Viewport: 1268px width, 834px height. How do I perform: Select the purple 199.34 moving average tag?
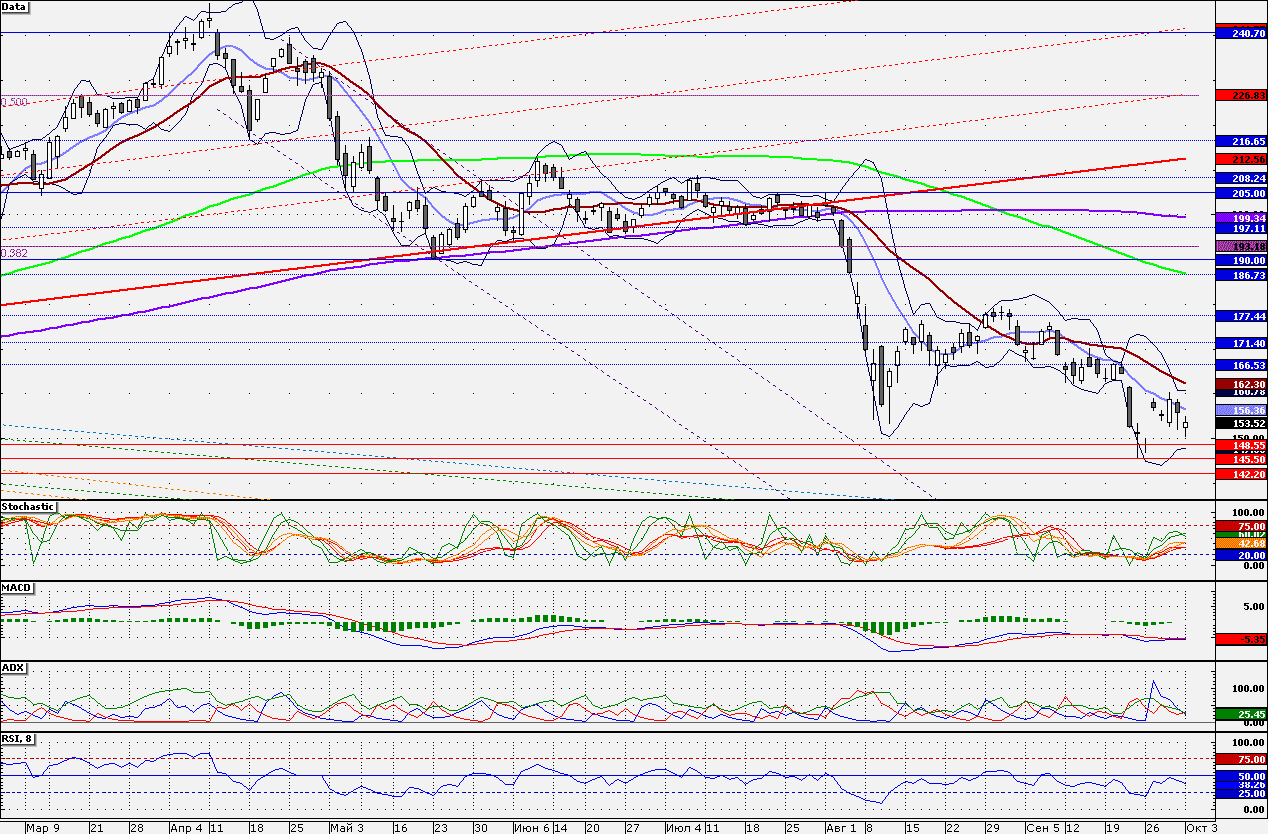pyautogui.click(x=1238, y=217)
